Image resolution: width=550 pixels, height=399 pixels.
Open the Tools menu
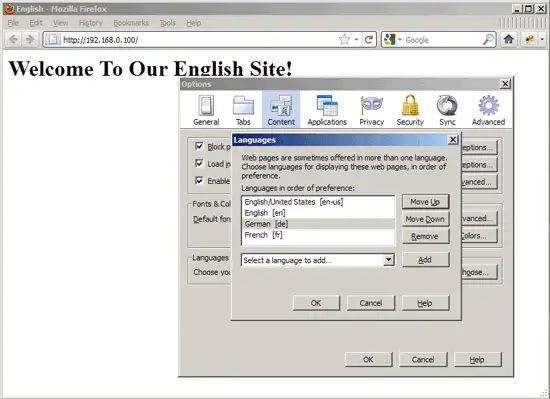pyautogui.click(x=168, y=23)
